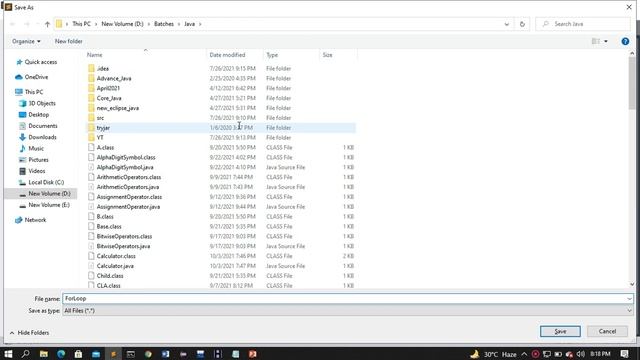Select the Batches breadcrumb segment

tap(164, 24)
